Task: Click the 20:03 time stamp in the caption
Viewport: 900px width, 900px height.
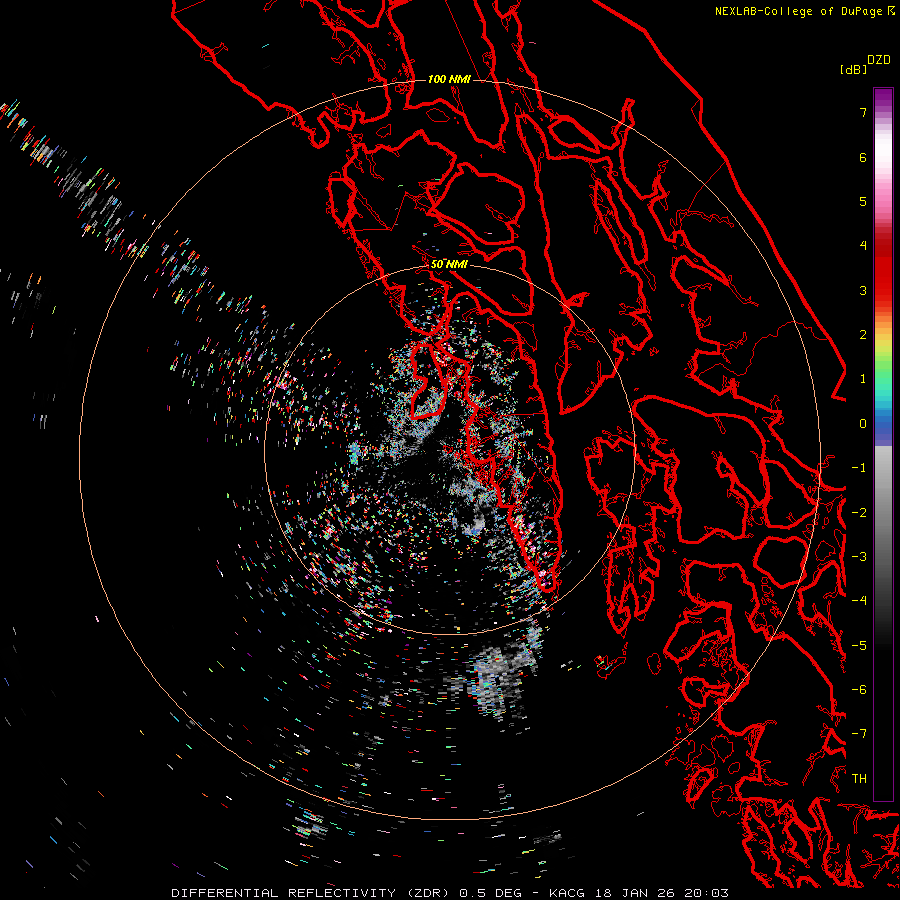Action: pos(707,893)
